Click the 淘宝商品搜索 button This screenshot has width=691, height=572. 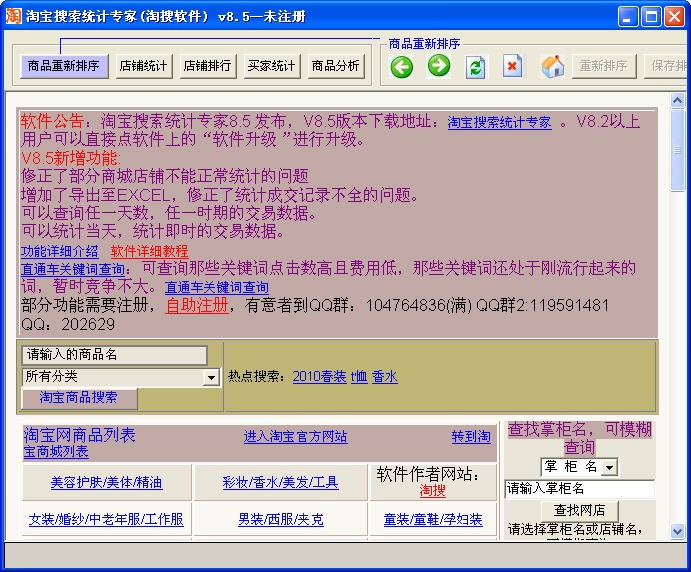(79, 398)
